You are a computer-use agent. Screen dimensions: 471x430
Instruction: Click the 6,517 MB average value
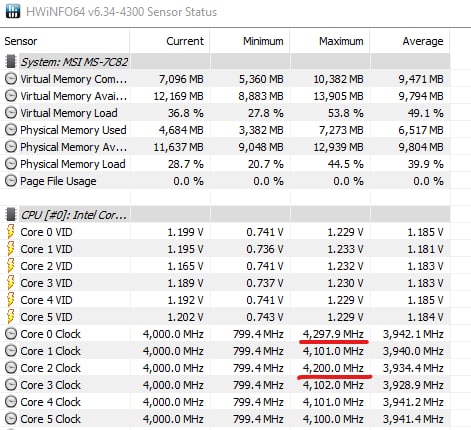pyautogui.click(x=421, y=130)
